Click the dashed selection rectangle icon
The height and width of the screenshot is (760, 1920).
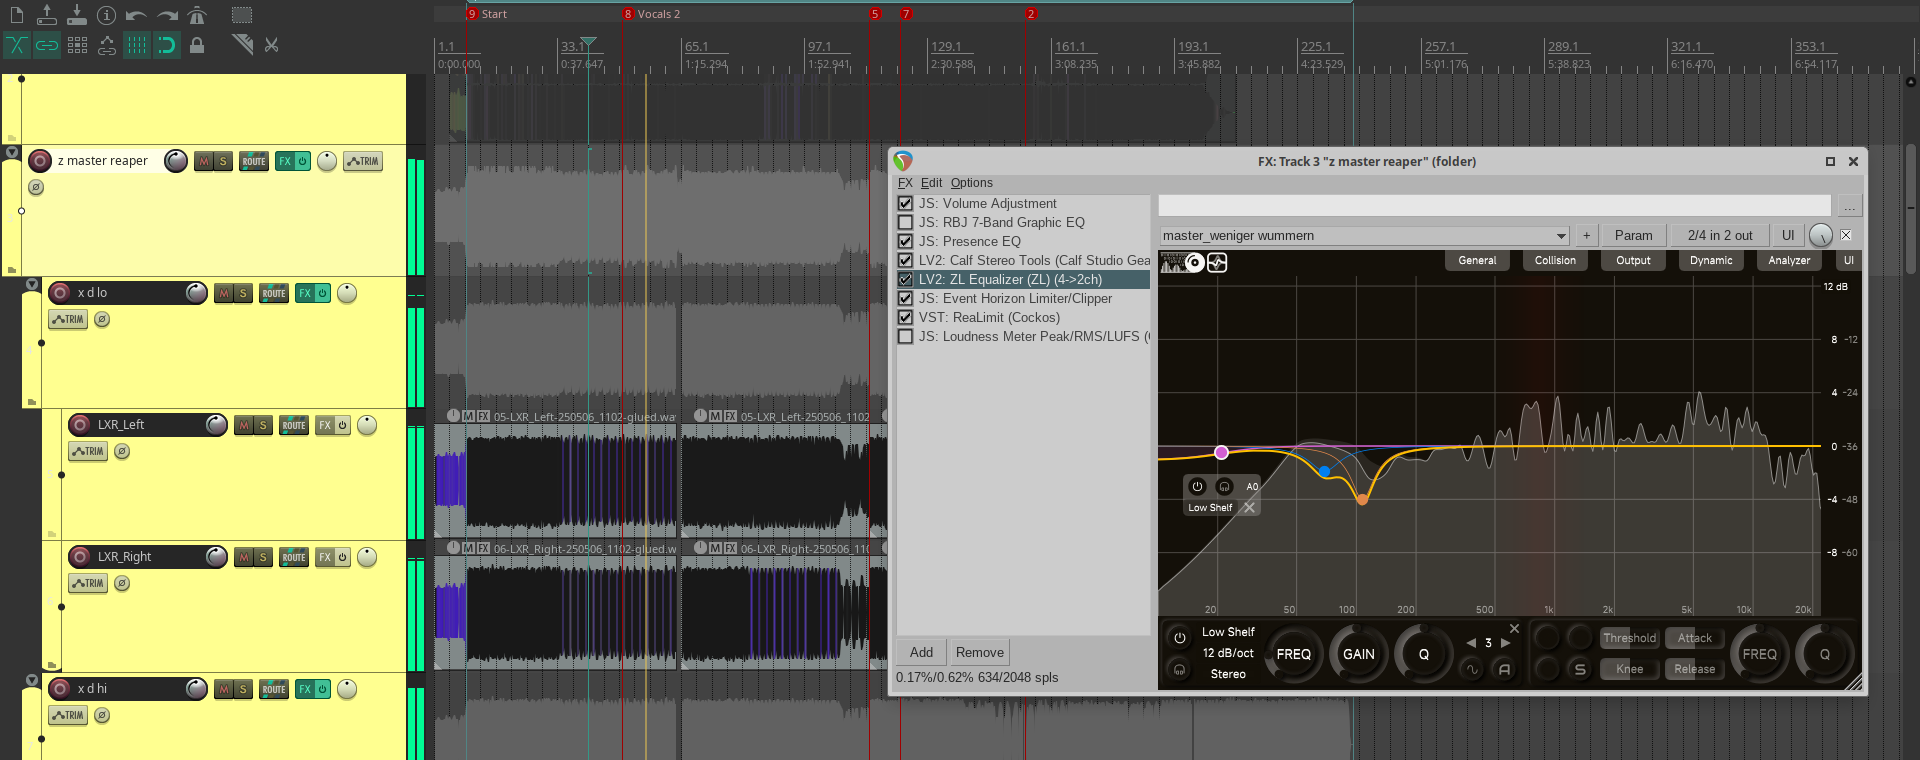tap(242, 15)
